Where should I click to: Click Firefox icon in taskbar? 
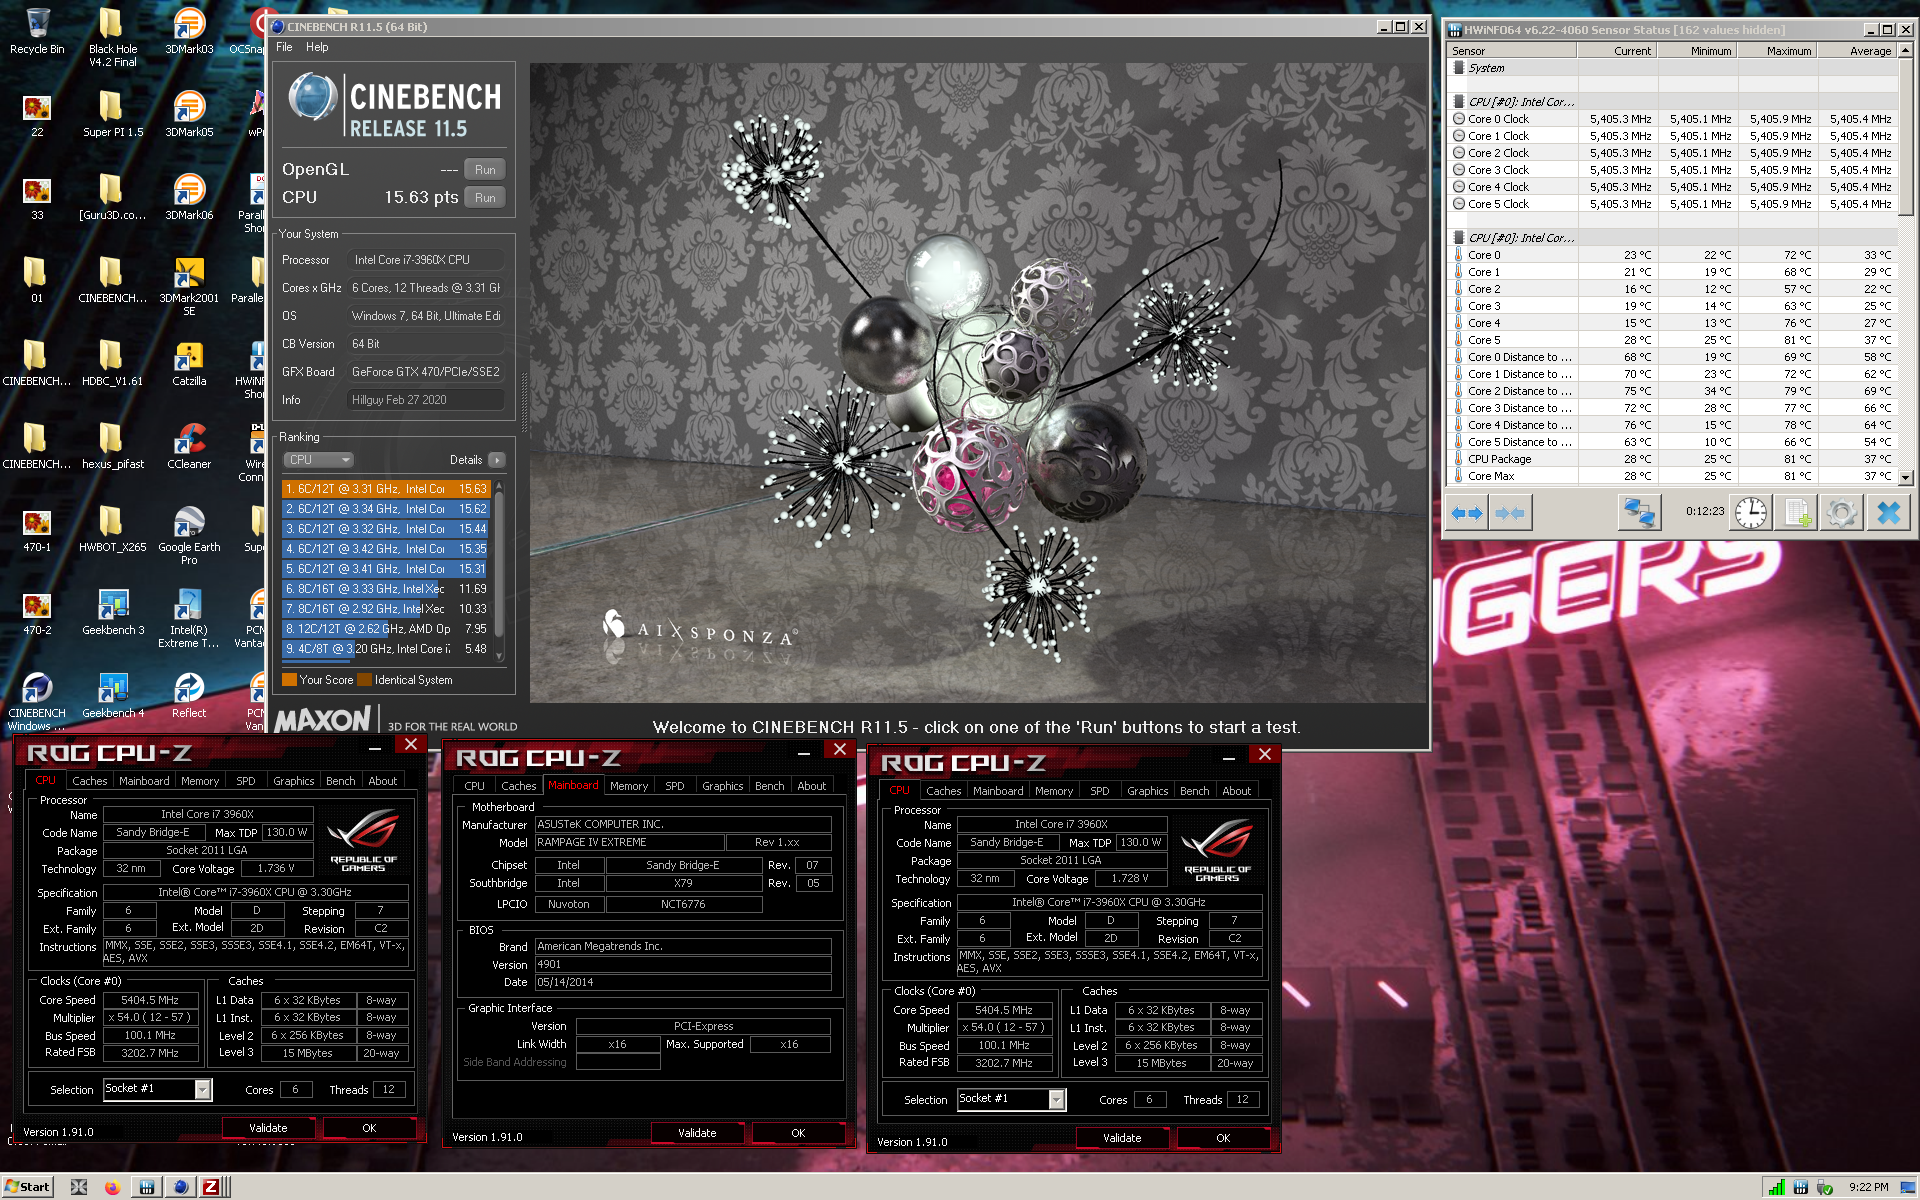(x=112, y=1187)
